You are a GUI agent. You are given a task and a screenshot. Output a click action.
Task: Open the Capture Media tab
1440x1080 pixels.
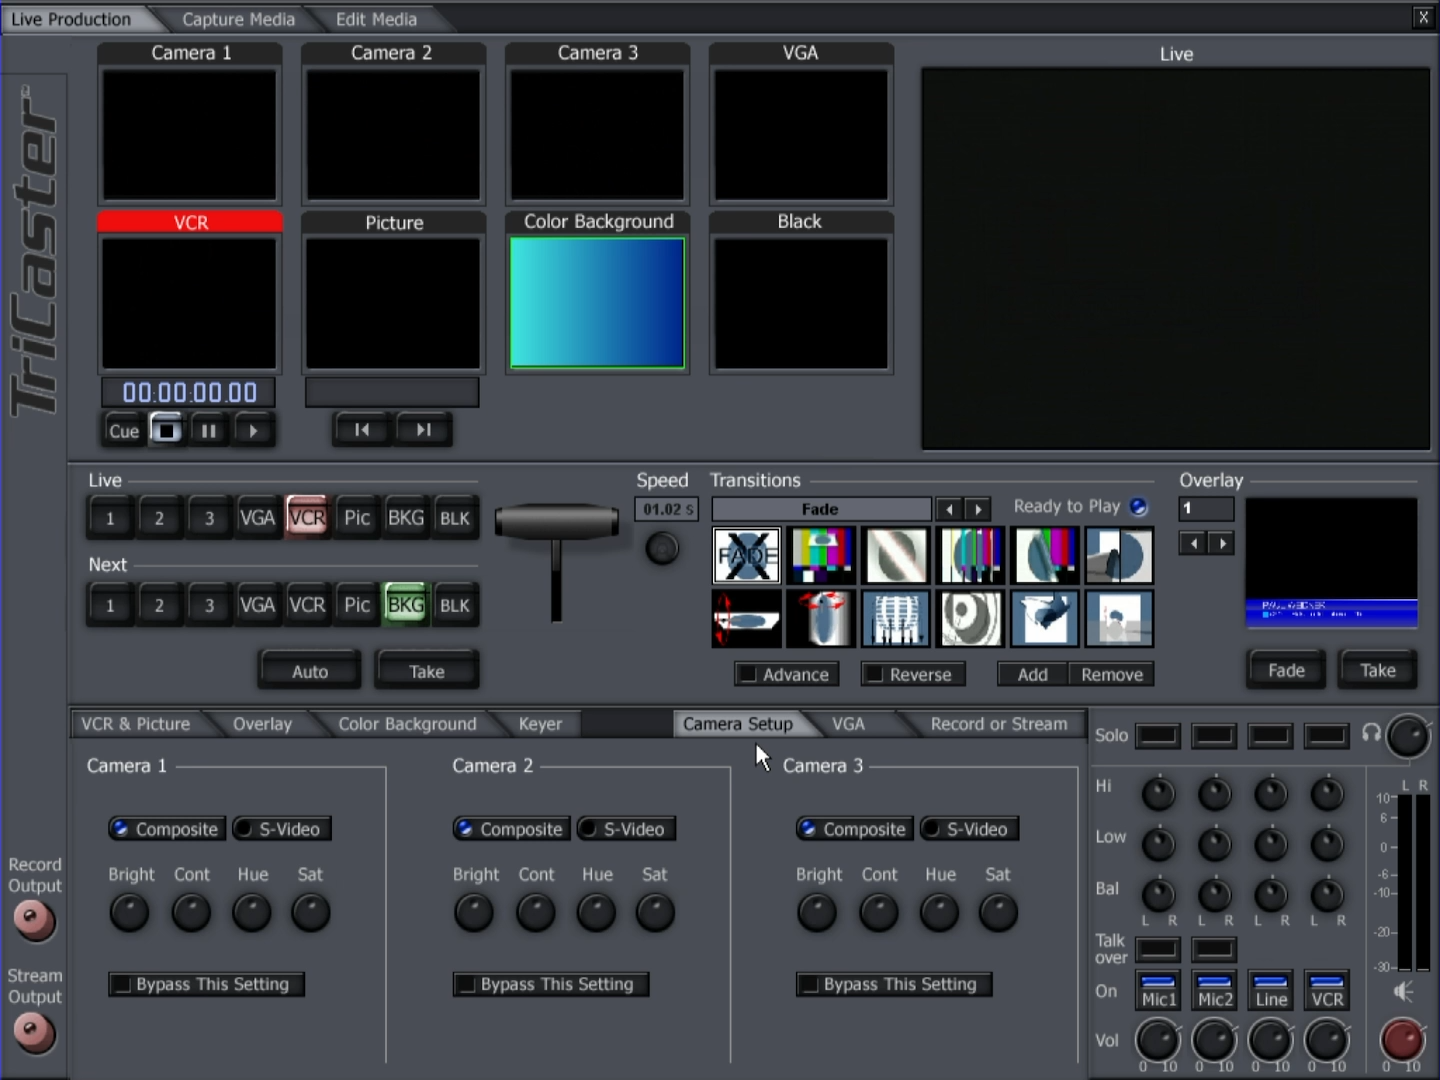238,19
